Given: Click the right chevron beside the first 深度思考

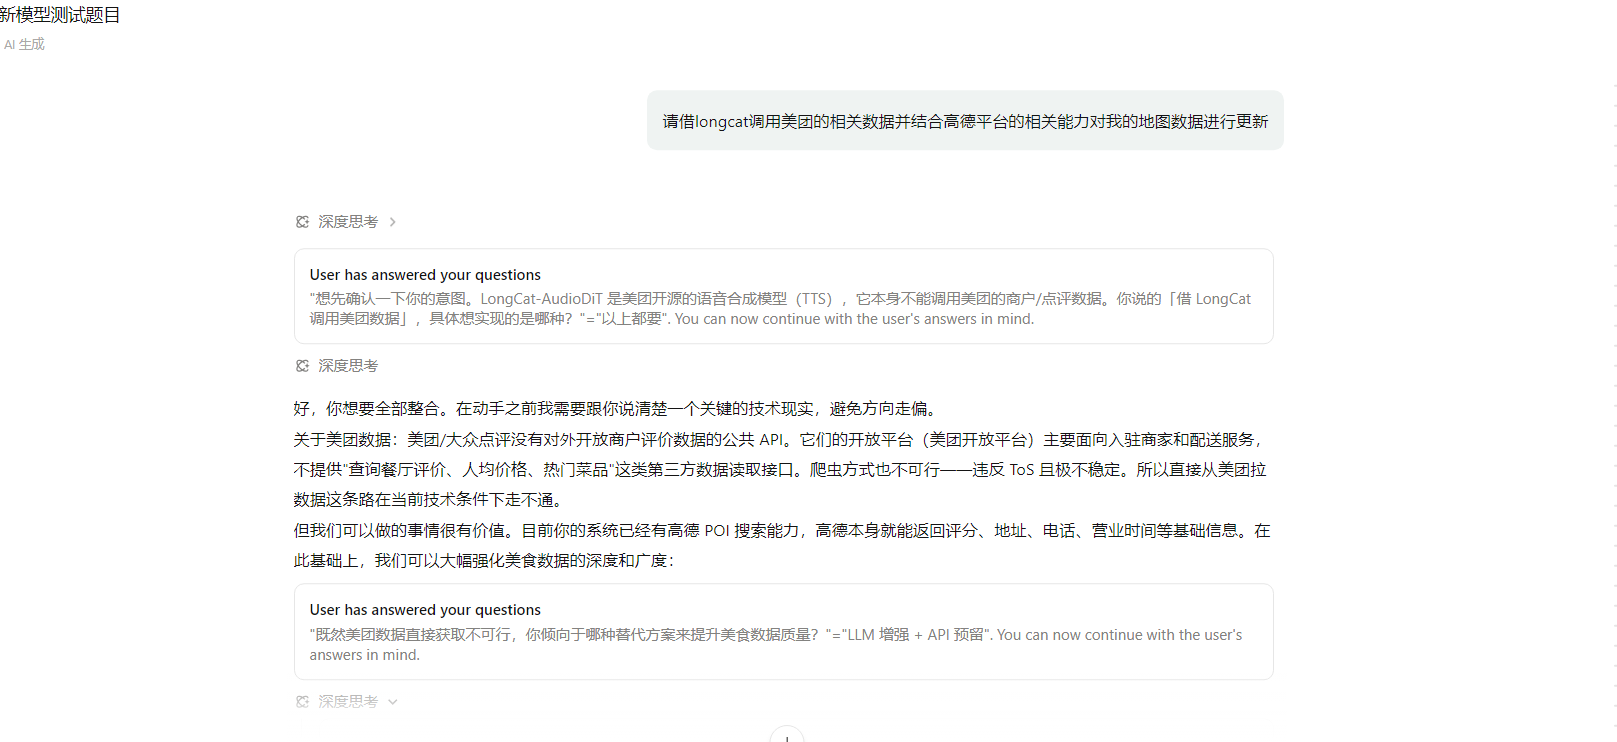Looking at the screenshot, I should click(x=392, y=222).
